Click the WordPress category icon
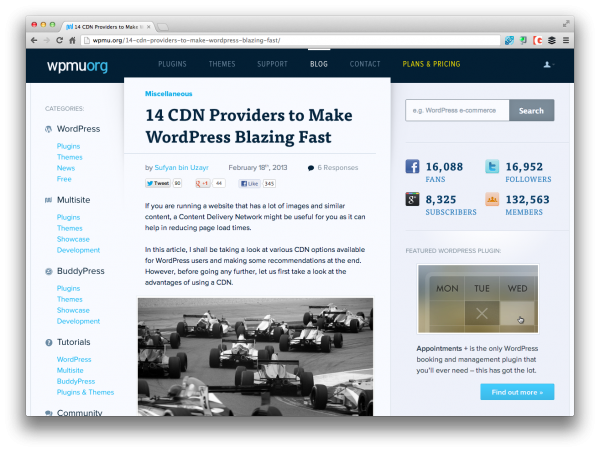Image resolution: width=600 pixels, height=452 pixels. 48,129
